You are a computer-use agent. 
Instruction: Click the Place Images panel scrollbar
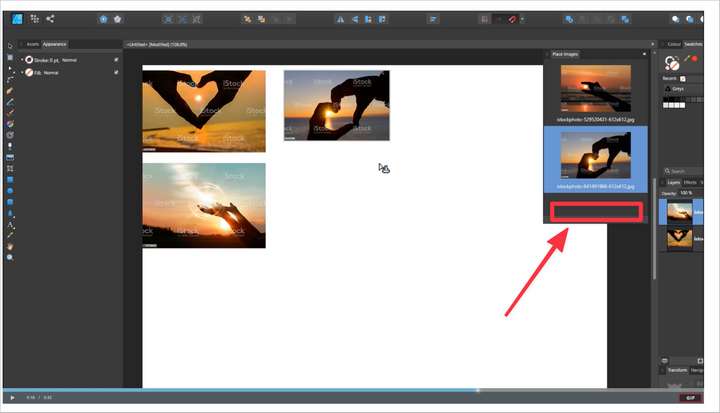(654, 229)
